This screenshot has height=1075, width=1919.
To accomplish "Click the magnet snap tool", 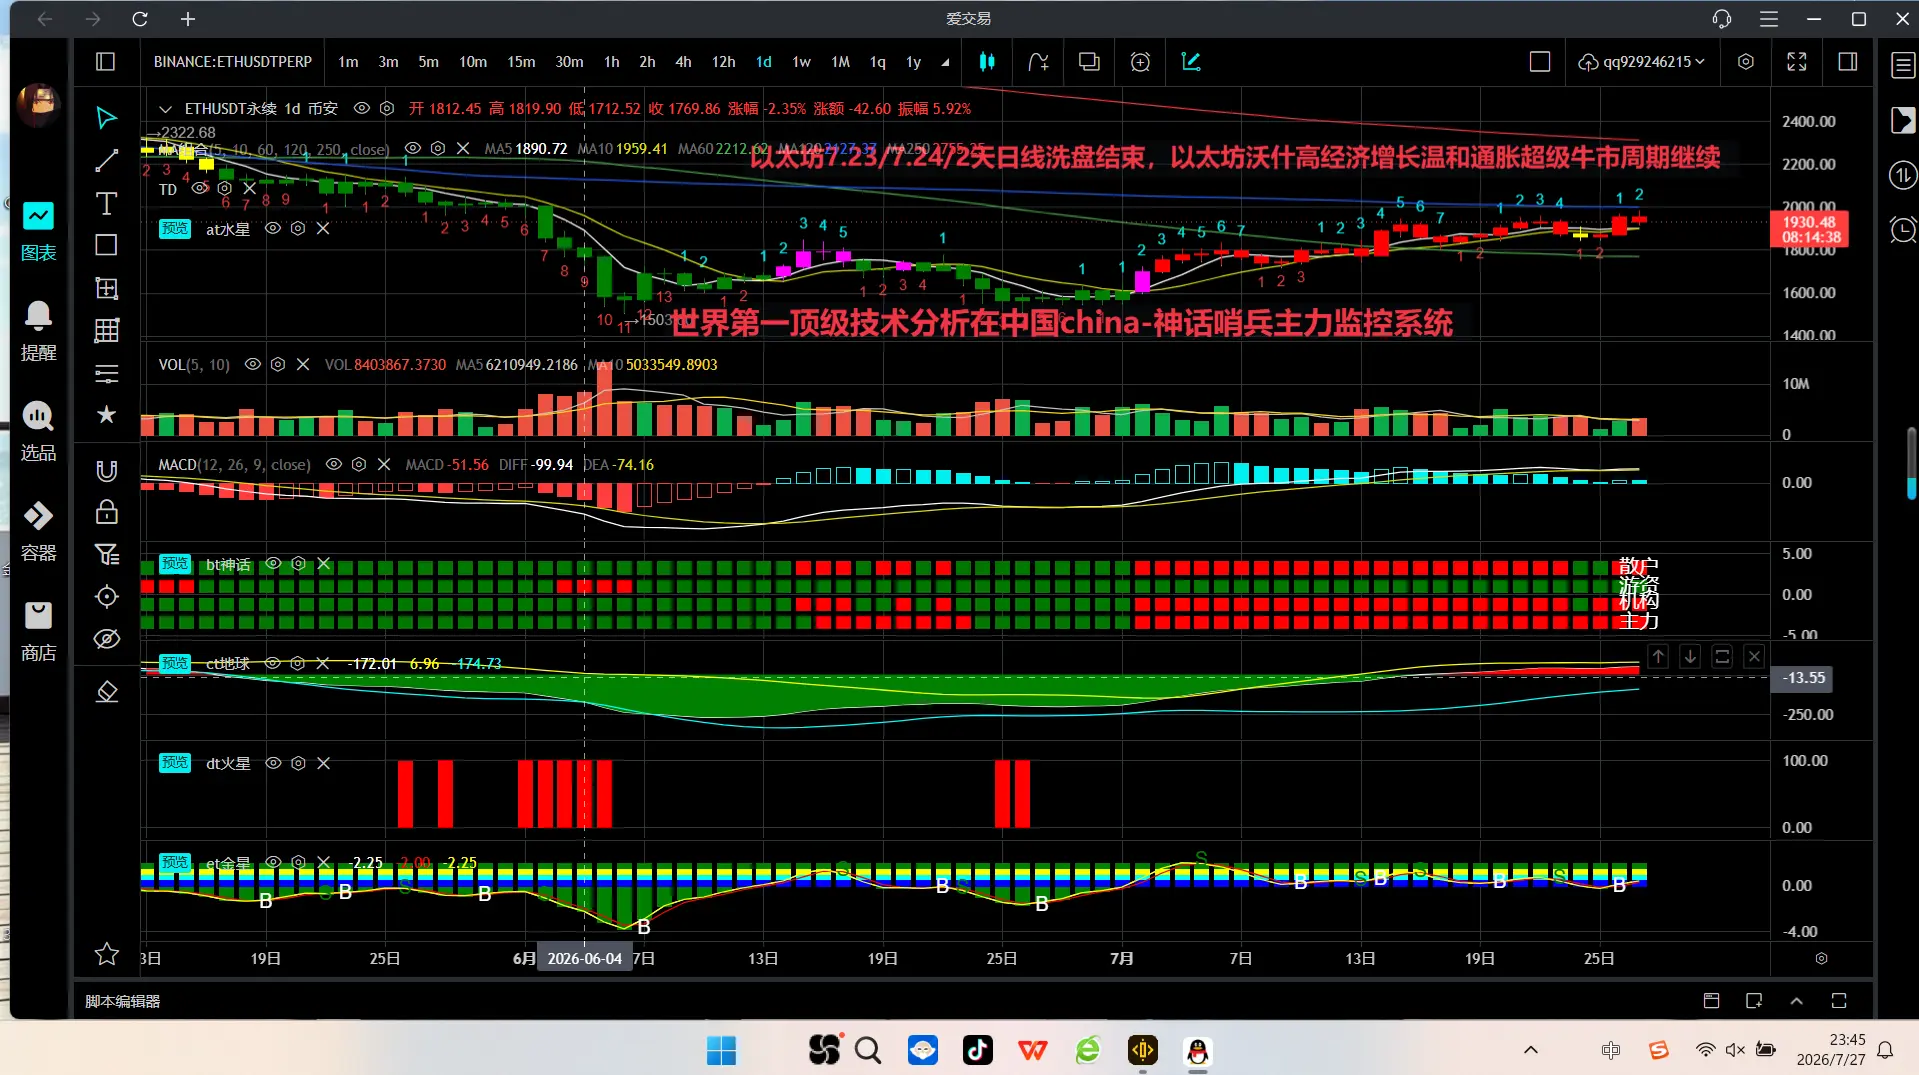I will (106, 470).
